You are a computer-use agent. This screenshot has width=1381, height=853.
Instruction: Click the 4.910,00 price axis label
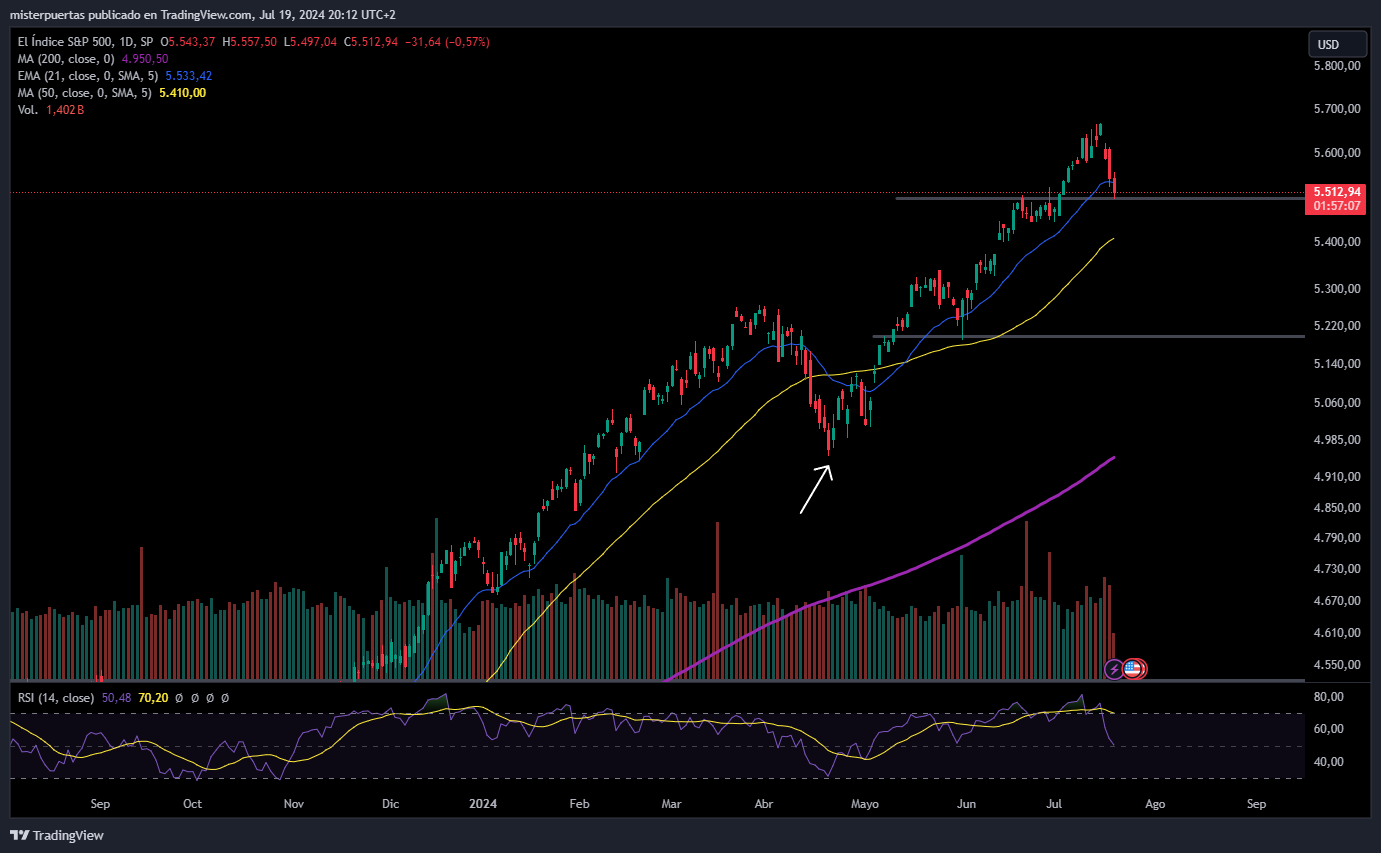click(1337, 477)
